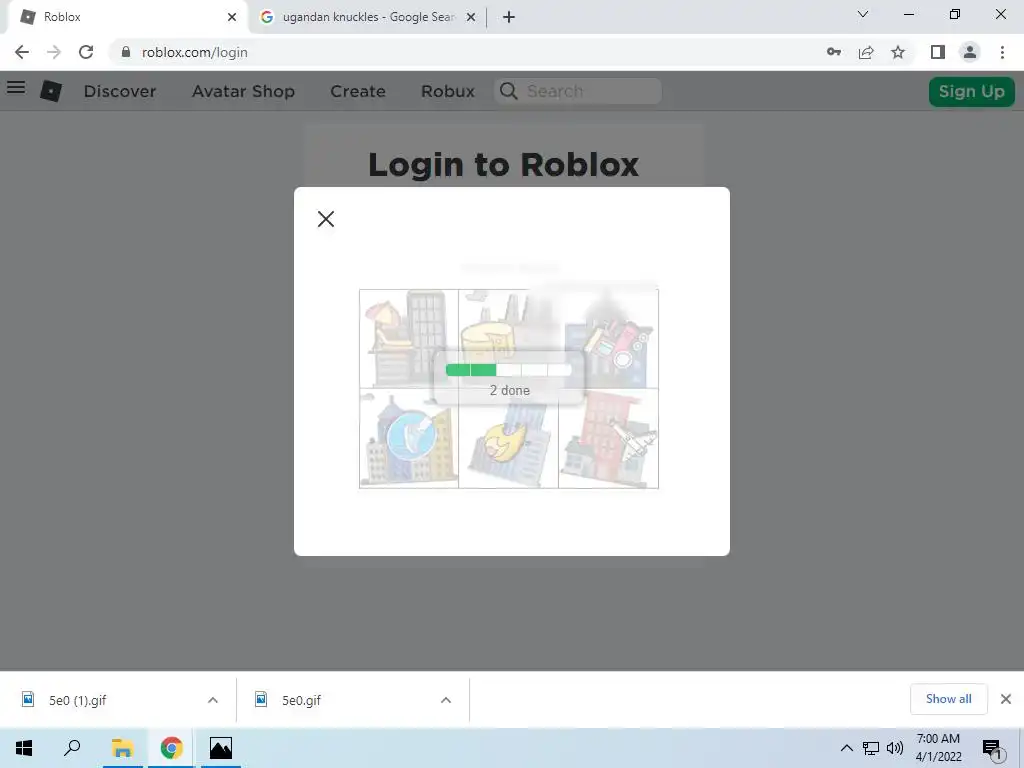1024x768 pixels.
Task: Open the Windows Start menu
Action: pos(24,748)
